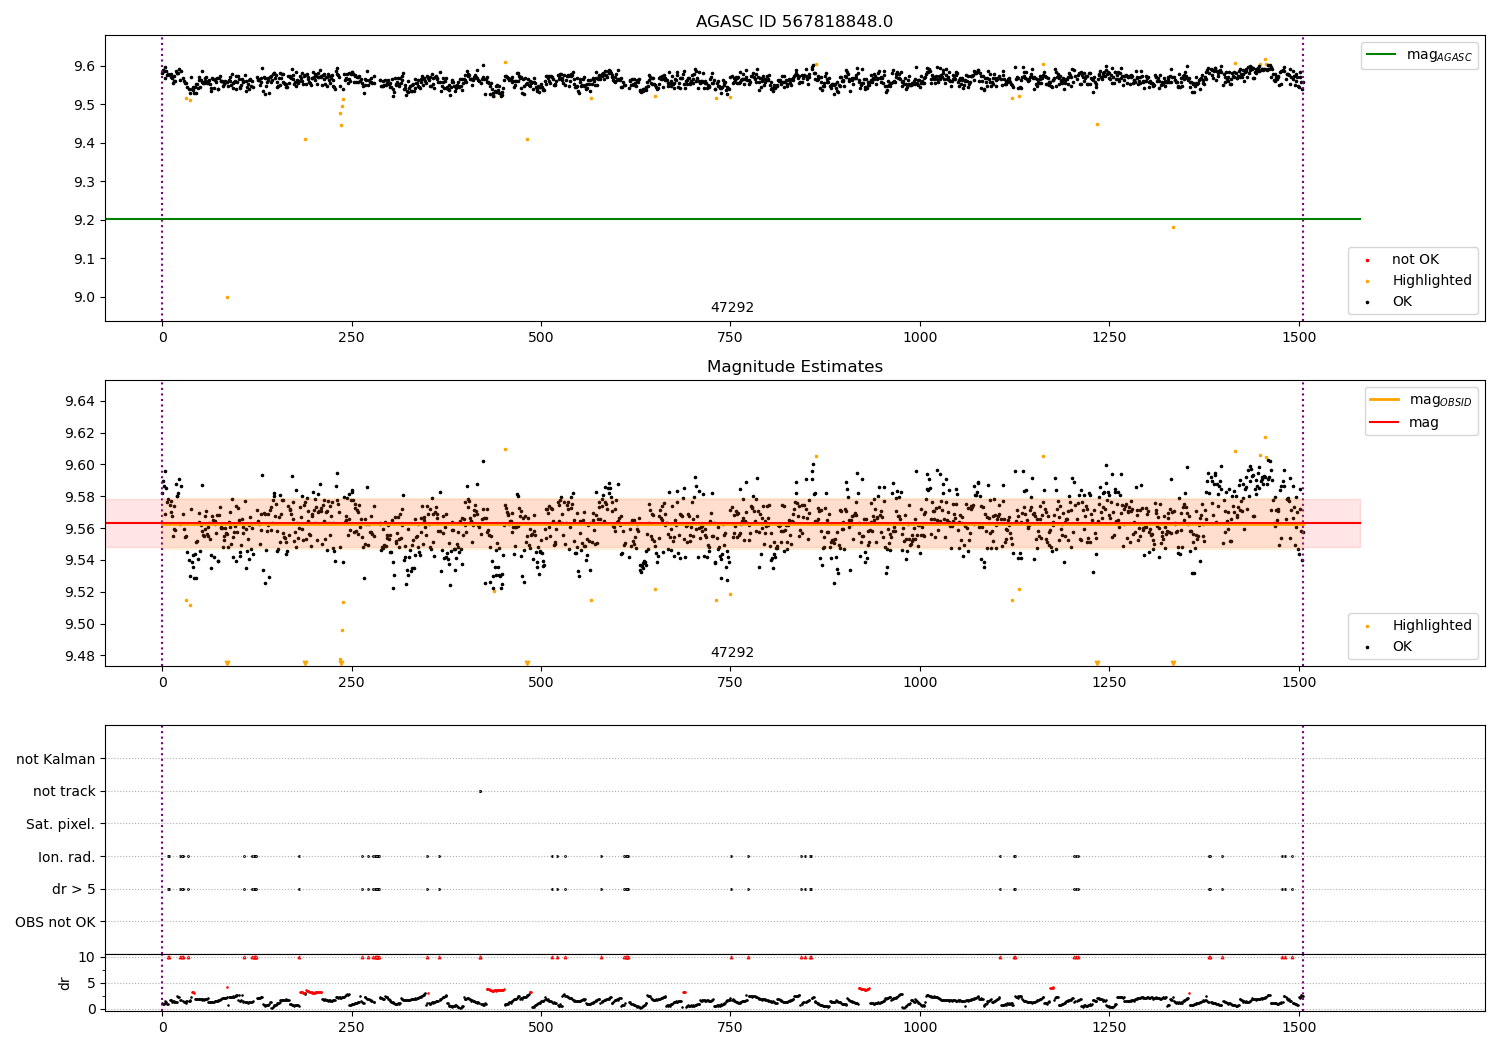
Task: Click the 10 tick on the dr axis
Action: pyautogui.click(x=88, y=957)
